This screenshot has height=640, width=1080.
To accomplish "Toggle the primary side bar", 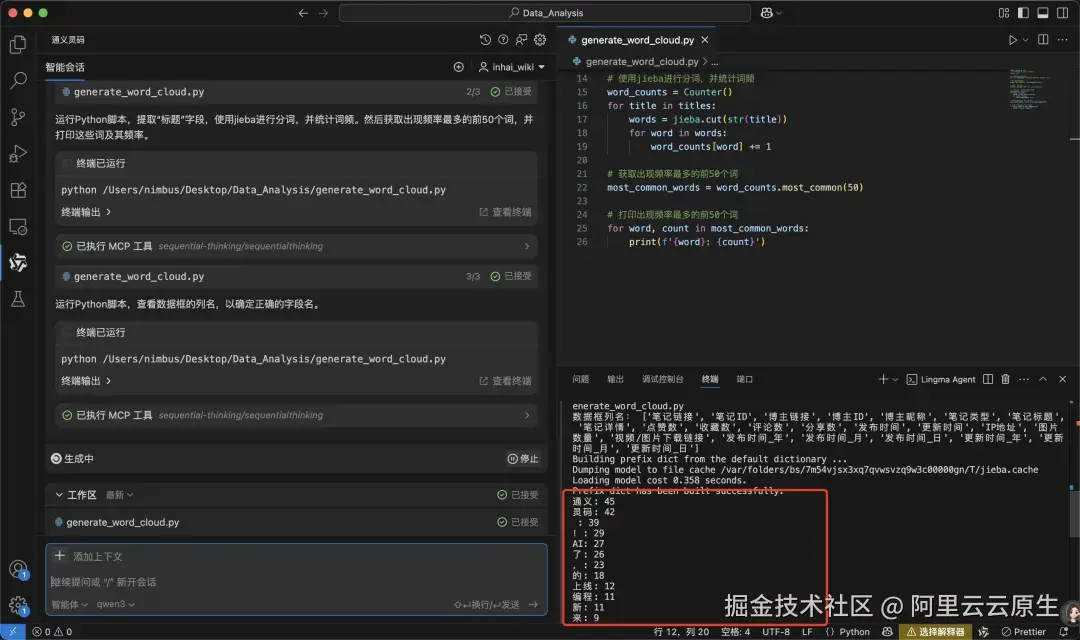I will [x=1023, y=13].
